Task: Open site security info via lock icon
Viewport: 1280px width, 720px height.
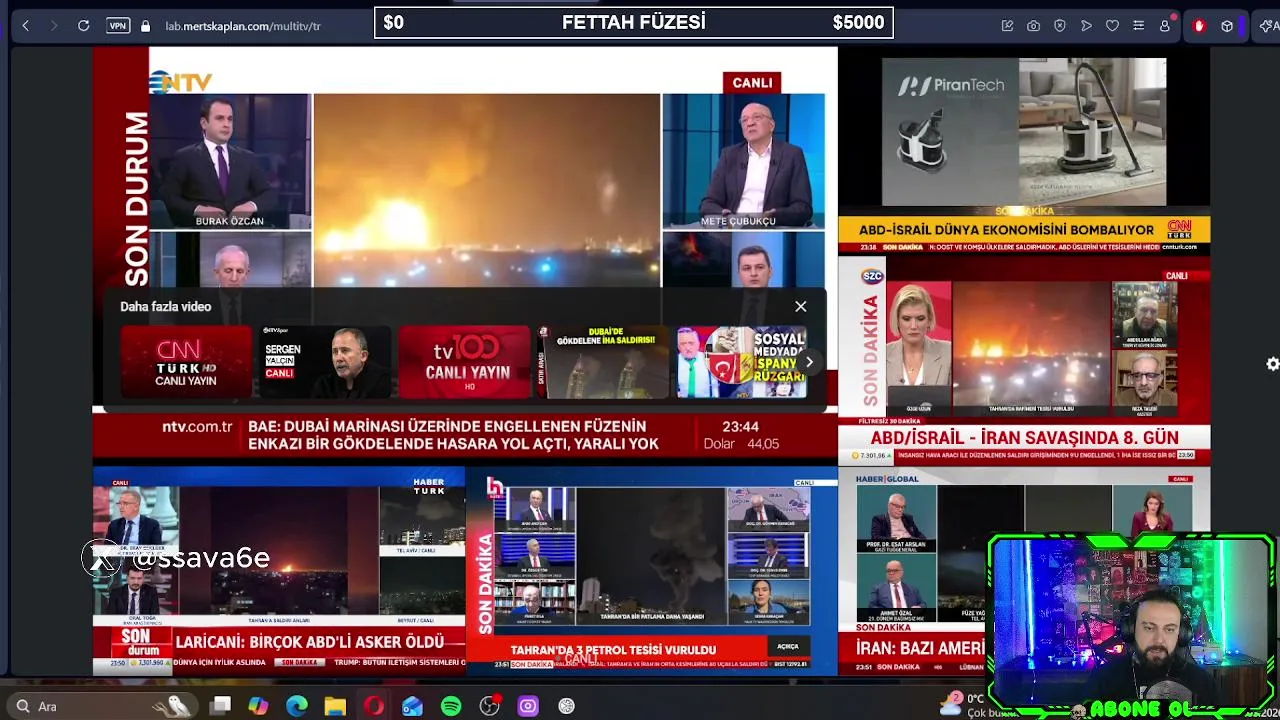Action: point(146,26)
